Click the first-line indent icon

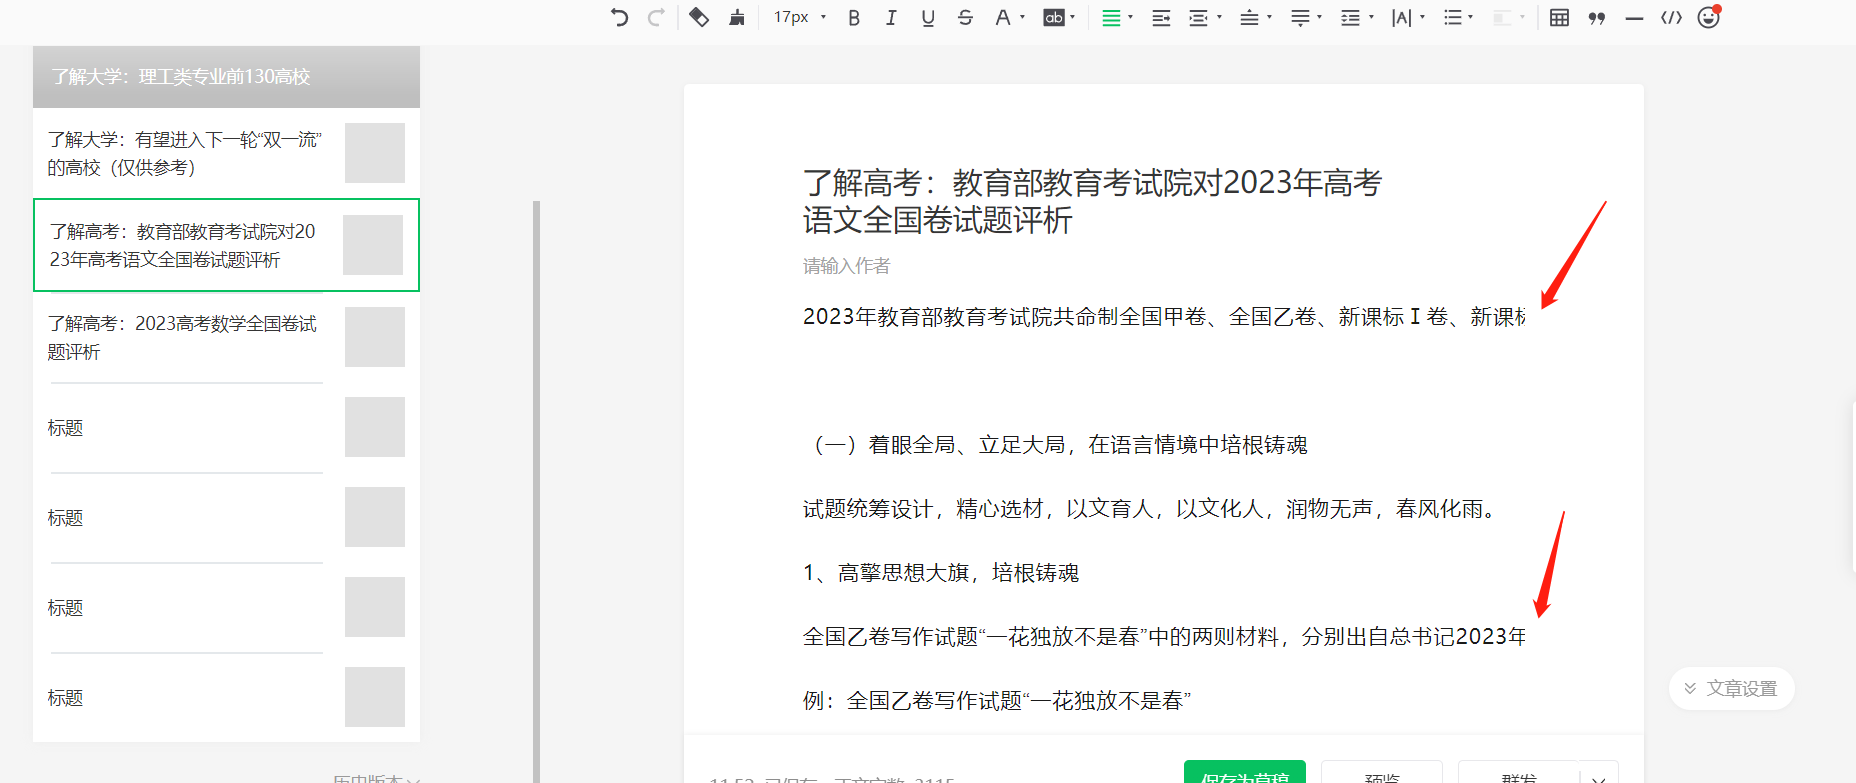(x=1161, y=18)
